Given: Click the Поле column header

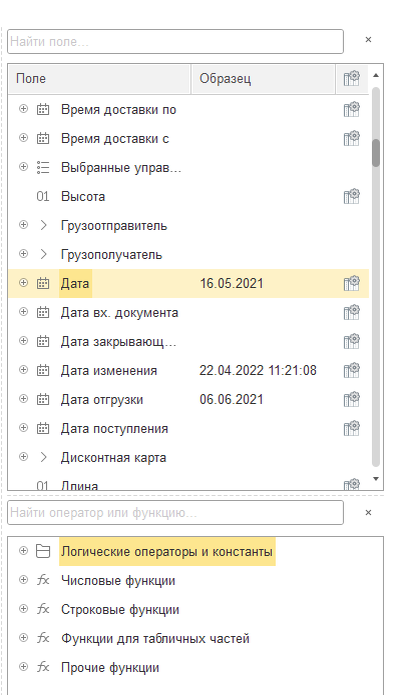Looking at the screenshot, I should tap(100, 79).
